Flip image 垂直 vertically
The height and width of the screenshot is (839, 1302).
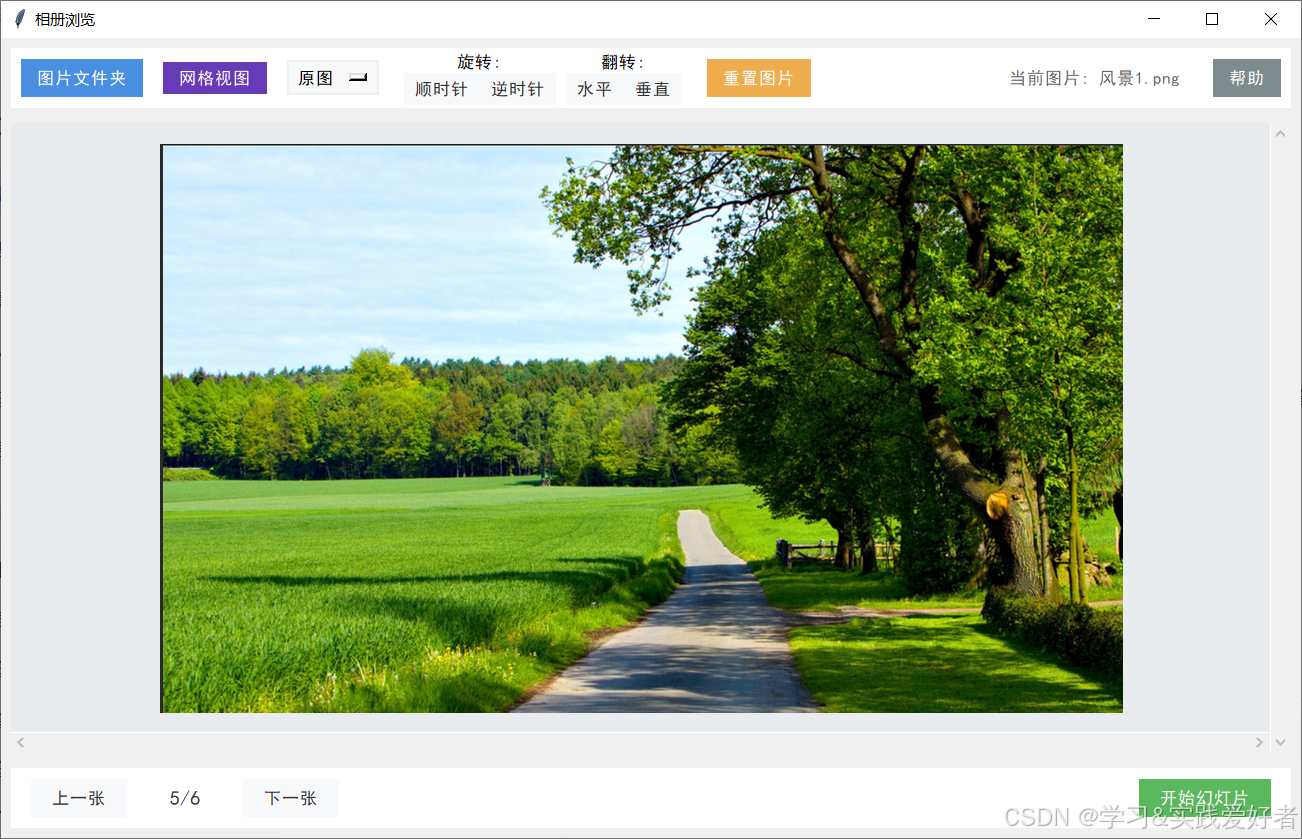[653, 89]
